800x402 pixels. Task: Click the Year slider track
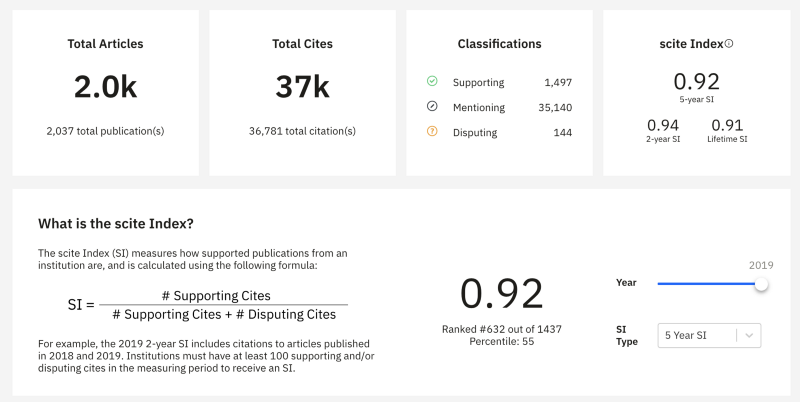click(x=705, y=284)
